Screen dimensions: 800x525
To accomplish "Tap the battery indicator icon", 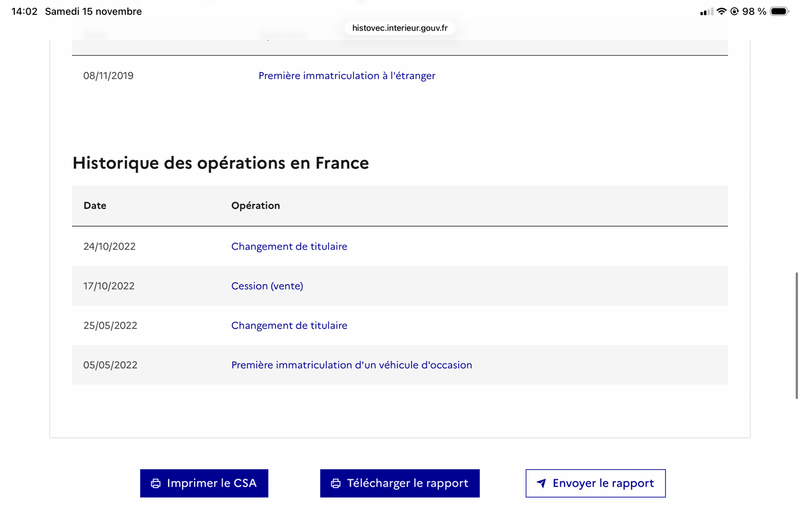I will click(779, 12).
